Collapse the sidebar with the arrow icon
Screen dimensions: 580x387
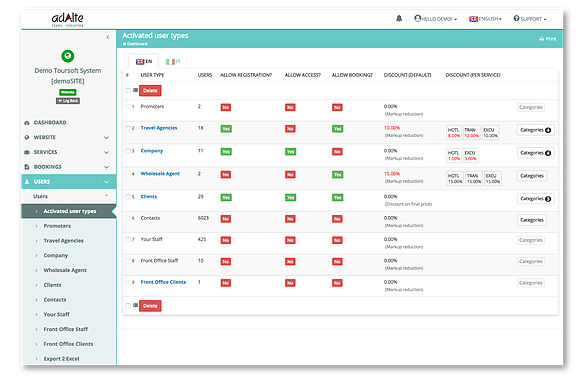108,37
